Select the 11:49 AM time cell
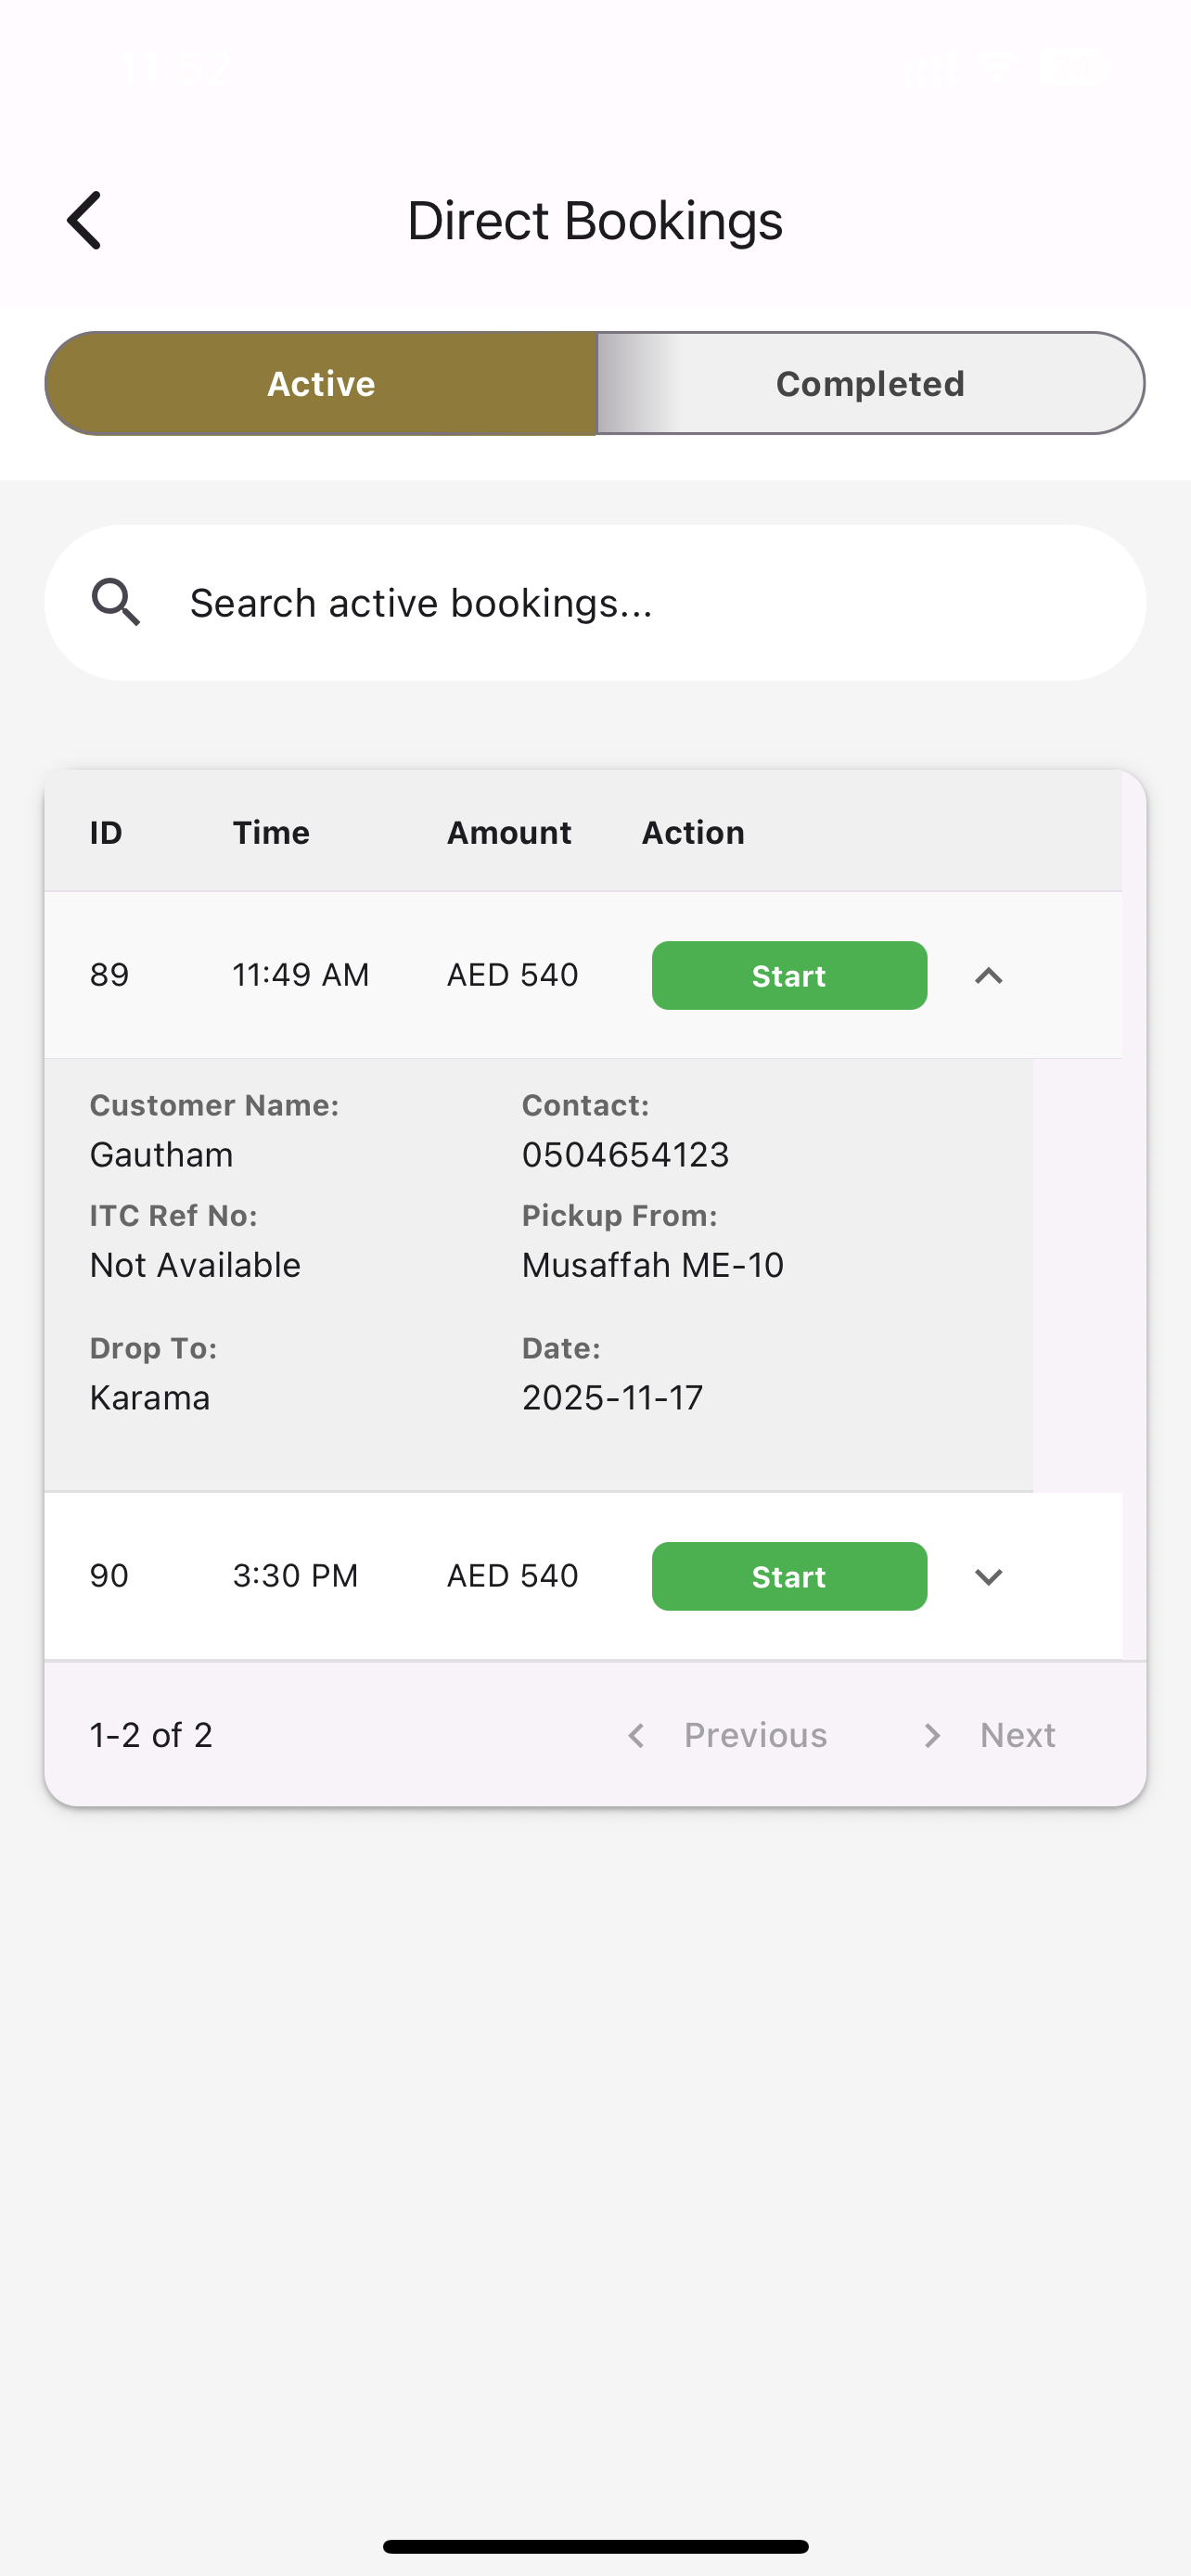The height and width of the screenshot is (2576, 1191). (x=301, y=975)
